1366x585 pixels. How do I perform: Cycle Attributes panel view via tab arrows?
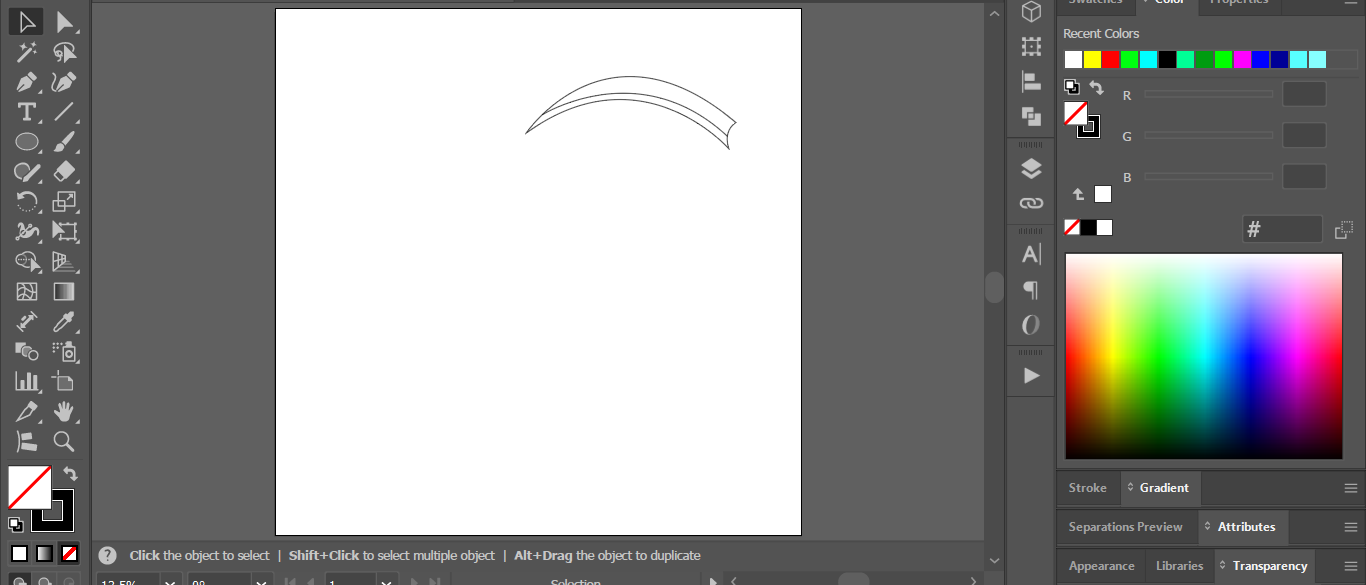tap(1208, 527)
